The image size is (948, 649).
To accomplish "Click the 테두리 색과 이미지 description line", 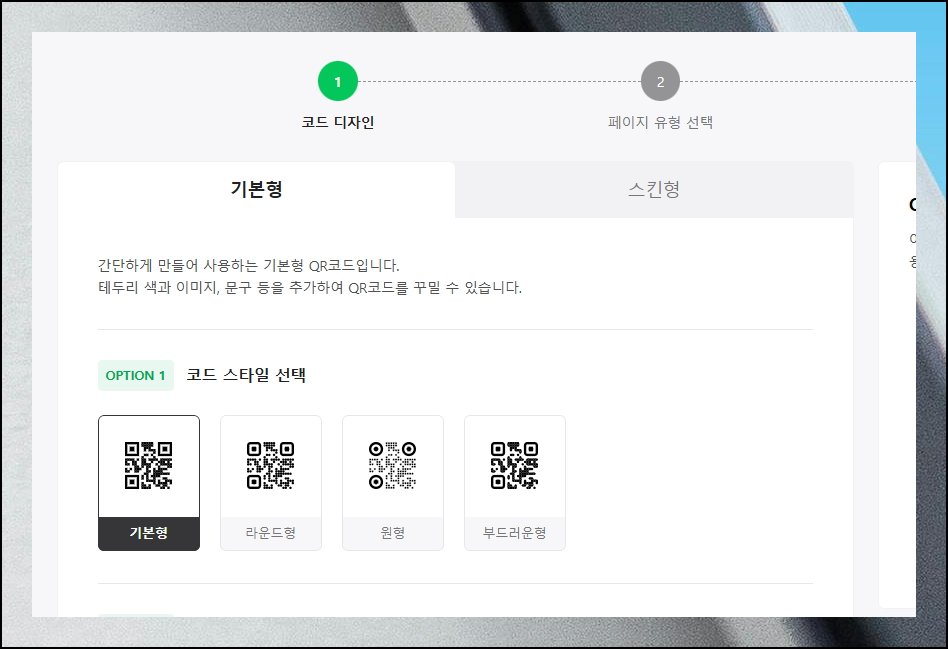I will pos(310,287).
